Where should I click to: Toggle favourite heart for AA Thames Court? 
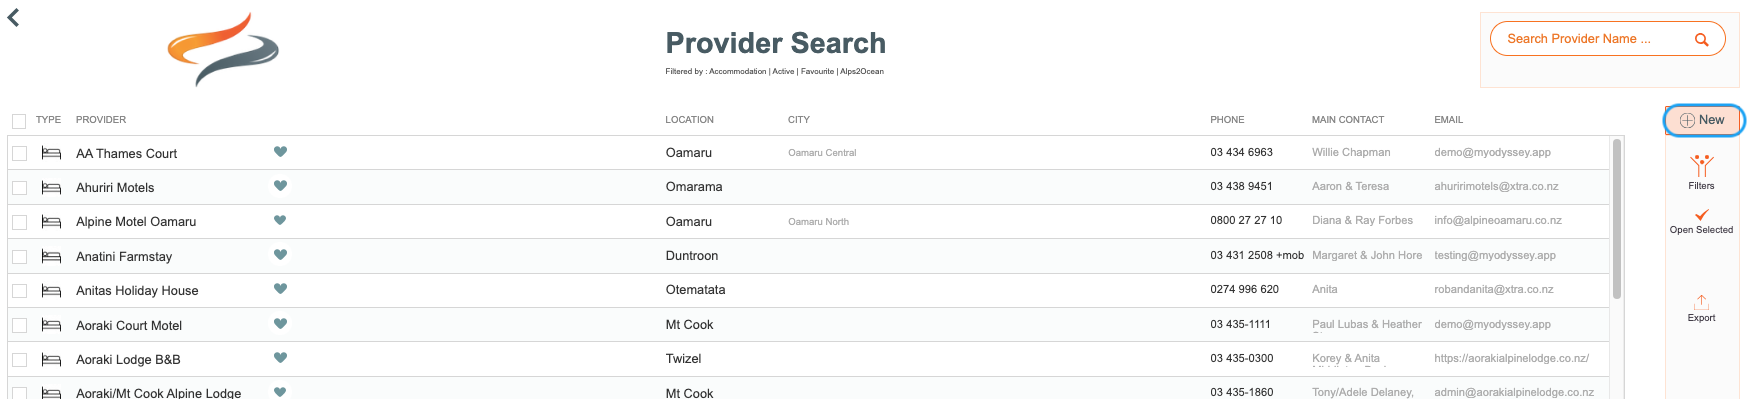coord(280,152)
